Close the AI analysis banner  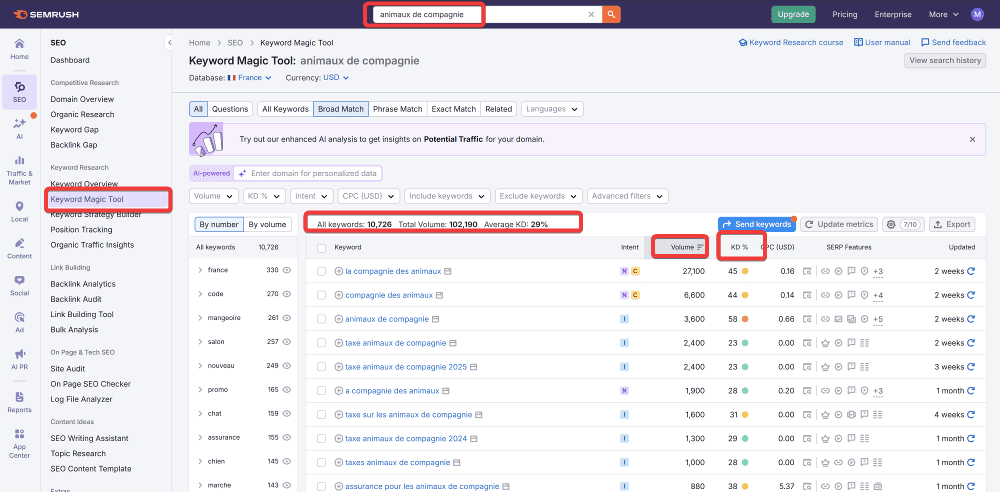click(972, 140)
